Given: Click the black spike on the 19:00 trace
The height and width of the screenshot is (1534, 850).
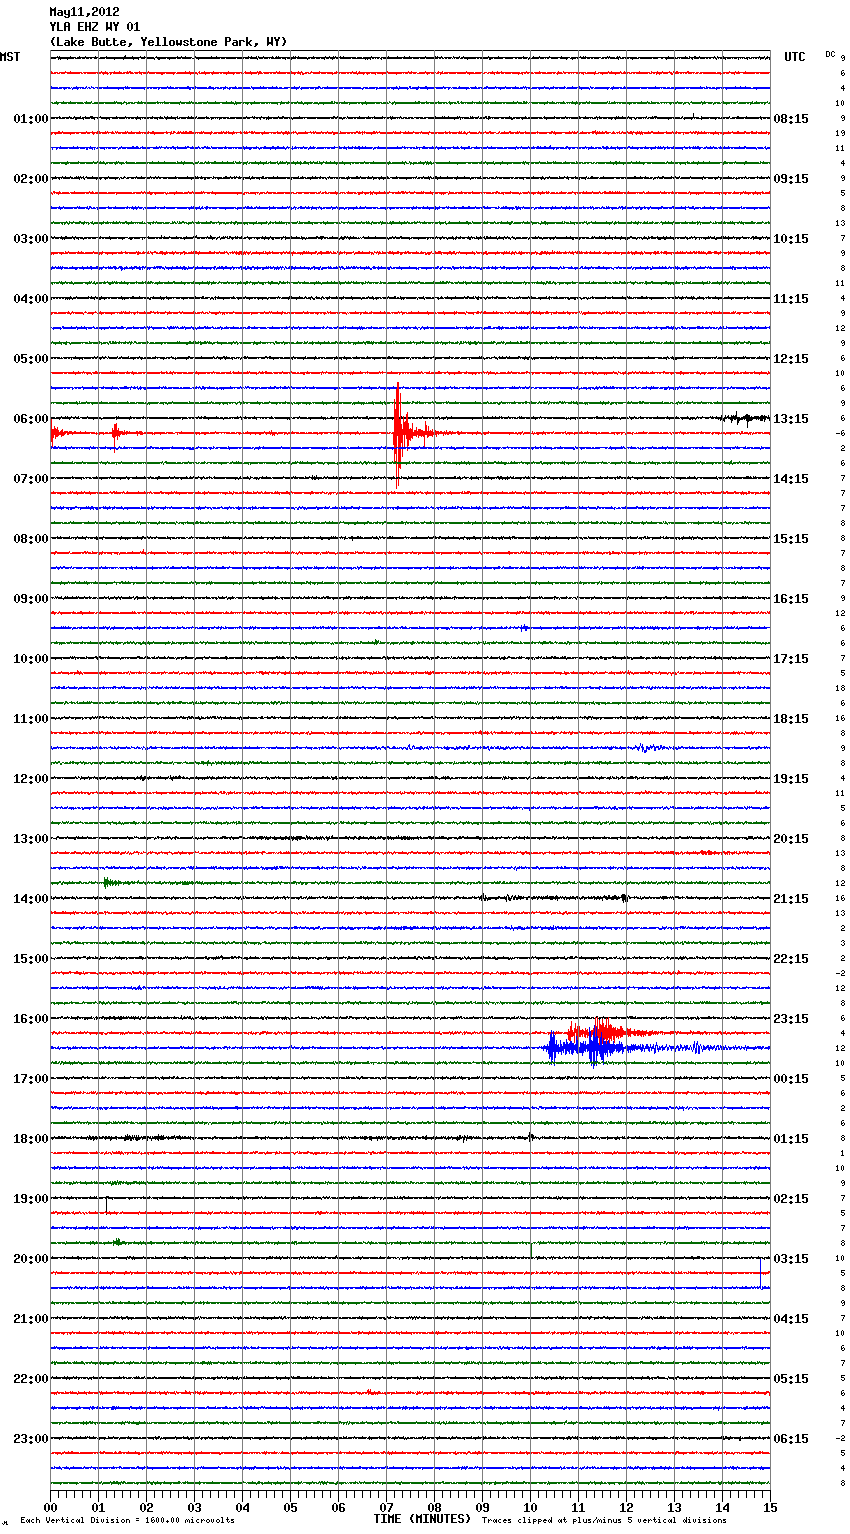Looking at the screenshot, I should coord(106,1204).
